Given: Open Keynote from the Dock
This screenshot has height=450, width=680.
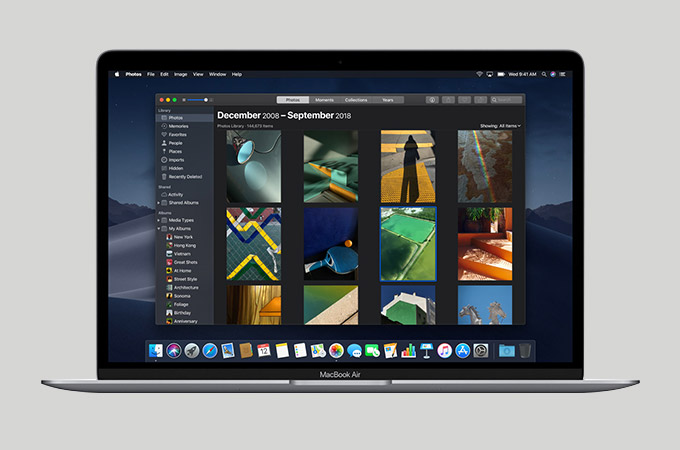Looking at the screenshot, I should [x=426, y=351].
